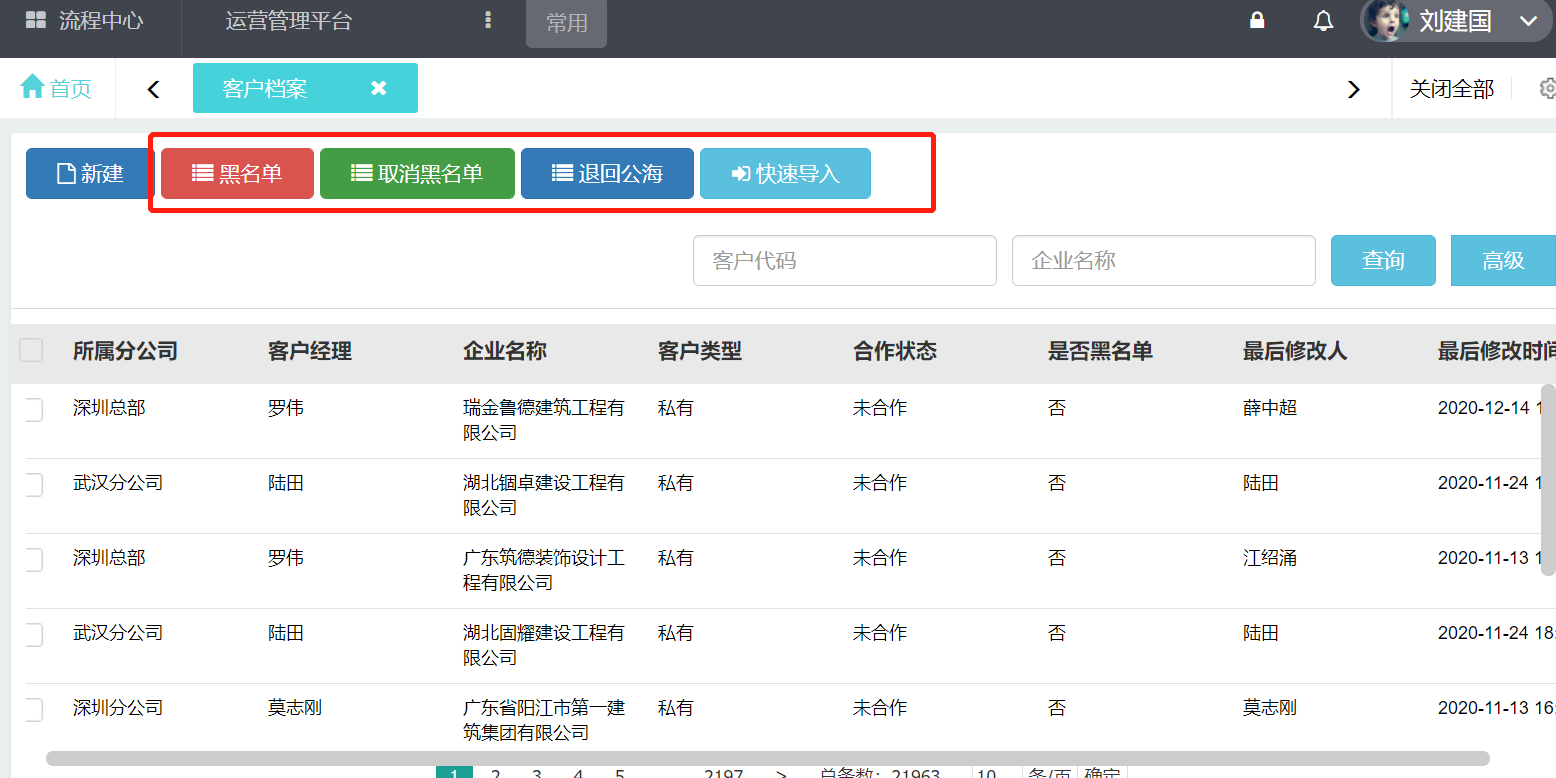Open the three-dot menu beside 运营管理平台

point(488,21)
